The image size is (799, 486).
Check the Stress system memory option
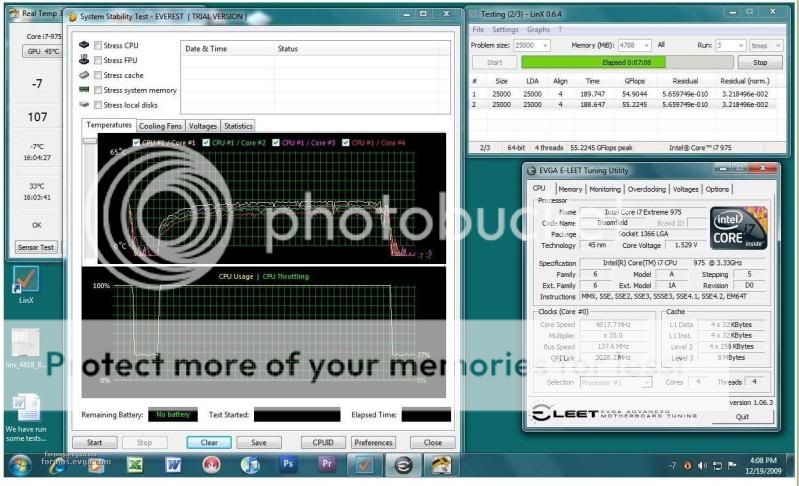[x=97, y=90]
